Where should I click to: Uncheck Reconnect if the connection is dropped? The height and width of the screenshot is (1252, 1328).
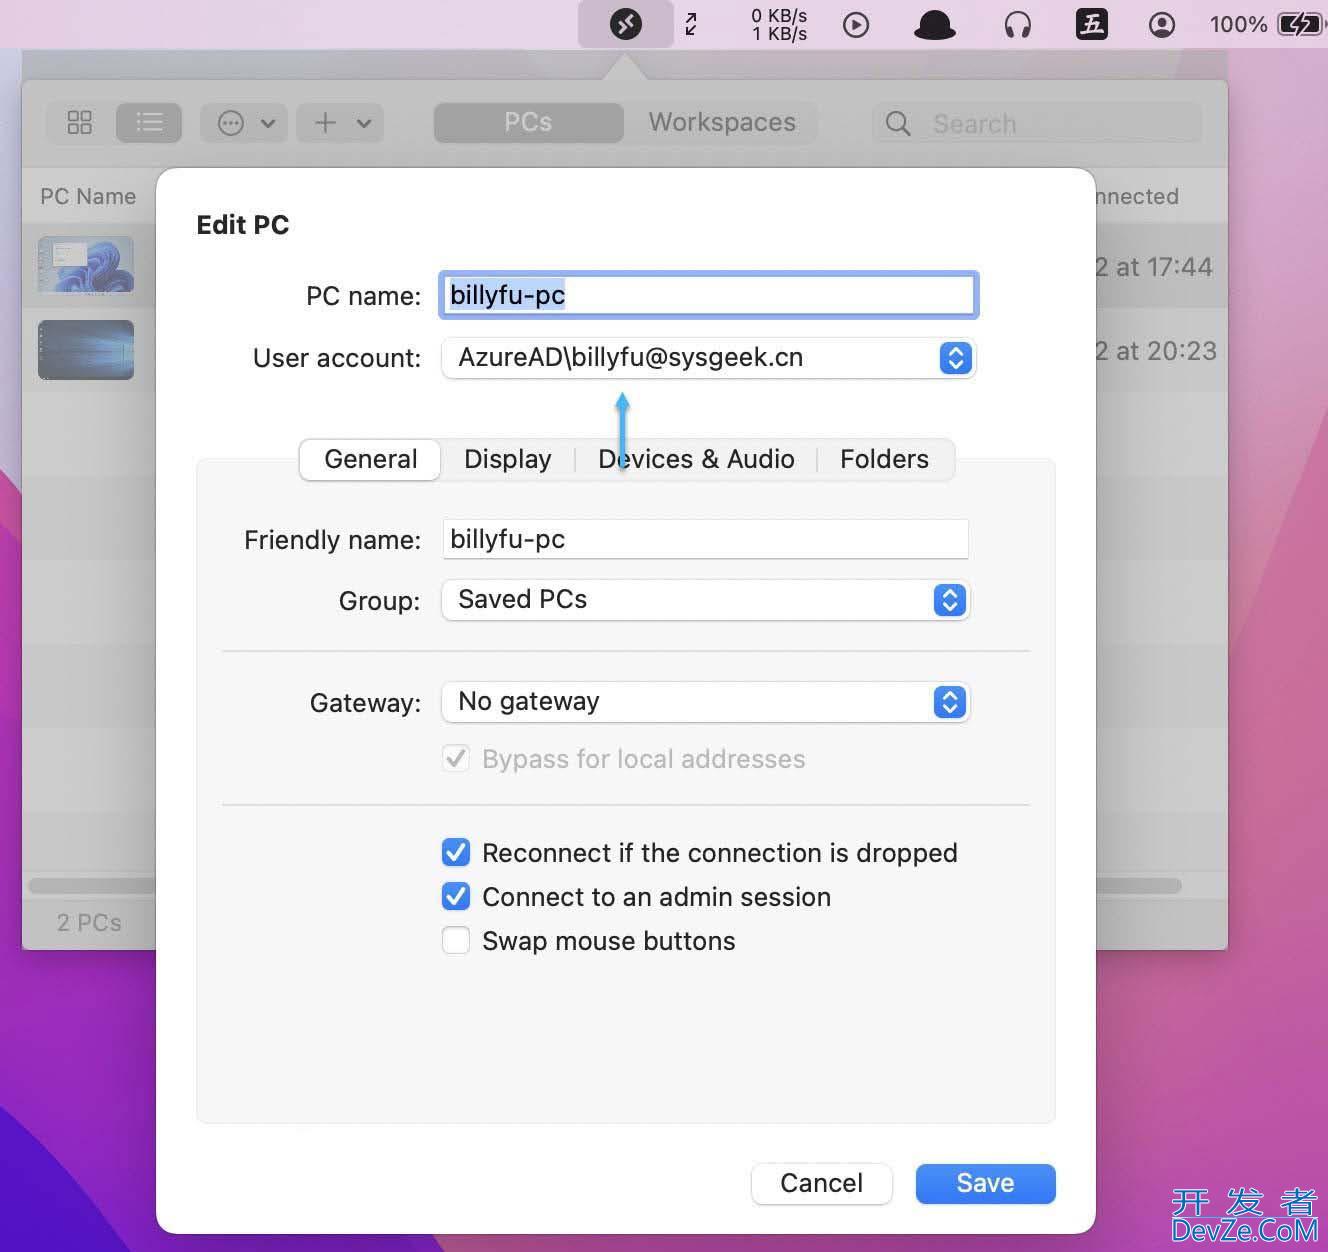pyautogui.click(x=456, y=852)
